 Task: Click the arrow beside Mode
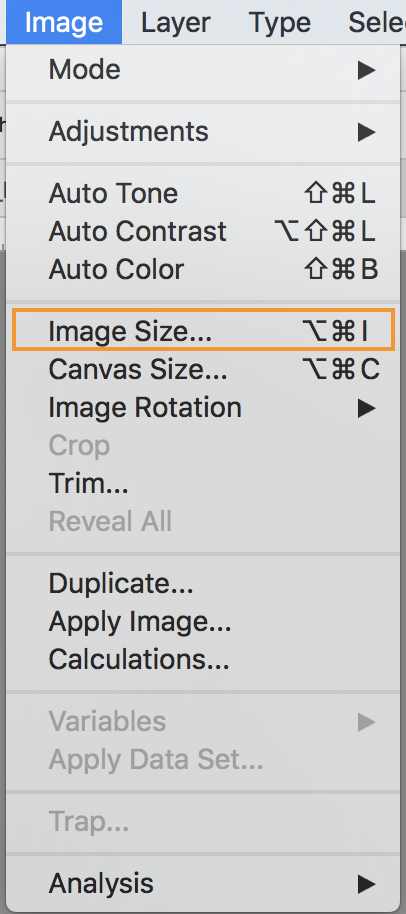point(366,71)
